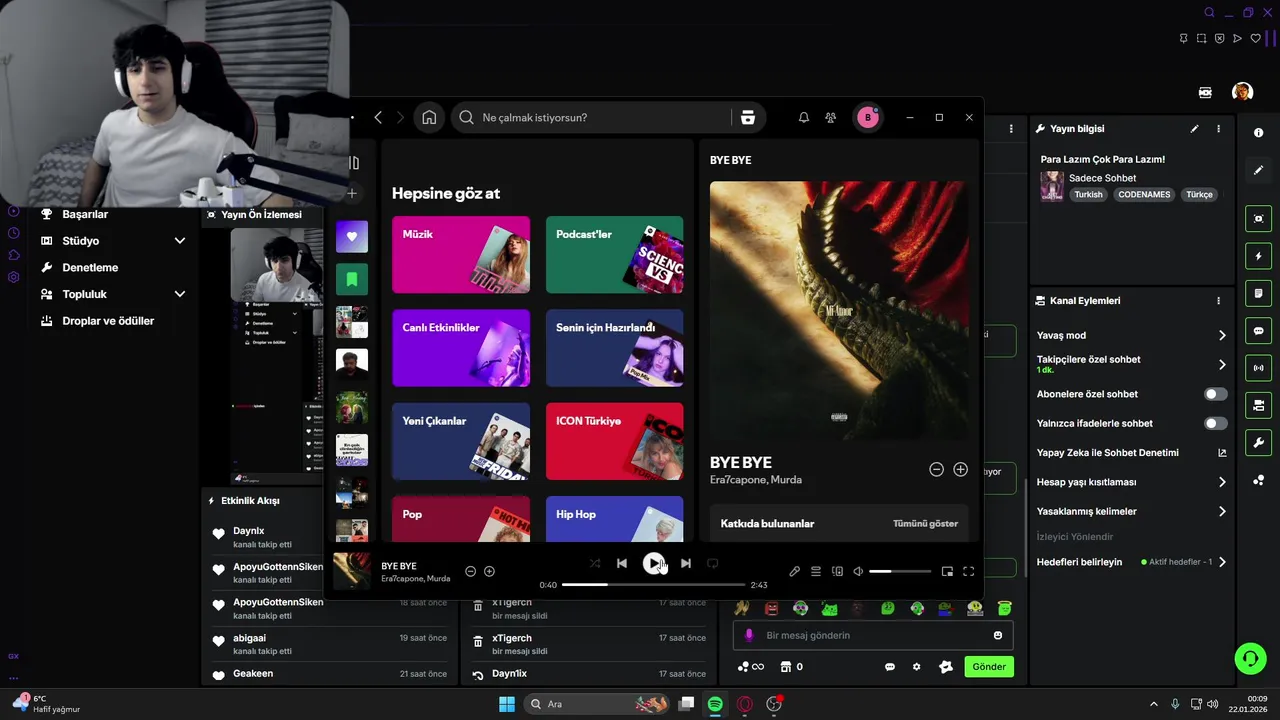Open Liked Songs heart playlist in Spotify sidebar
The image size is (1280, 720).
(x=351, y=237)
